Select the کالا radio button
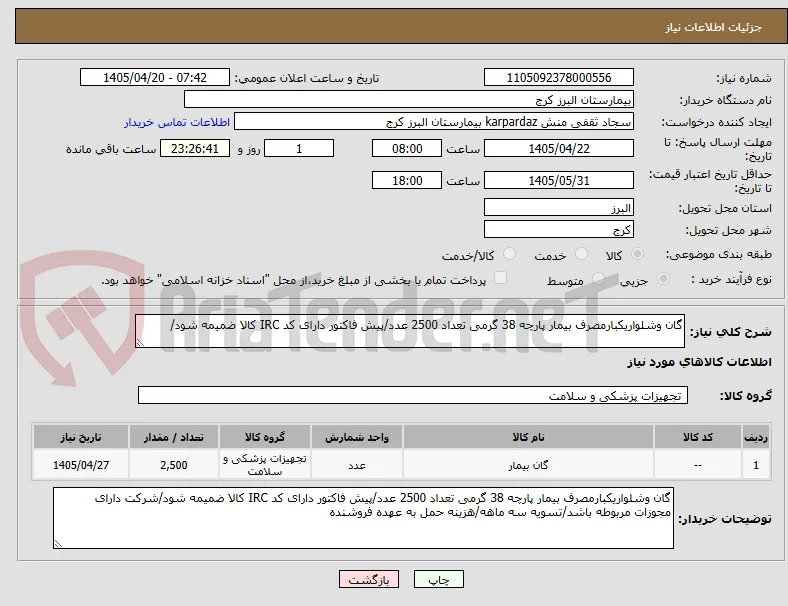Image resolution: width=788 pixels, height=606 pixels. coord(637,254)
